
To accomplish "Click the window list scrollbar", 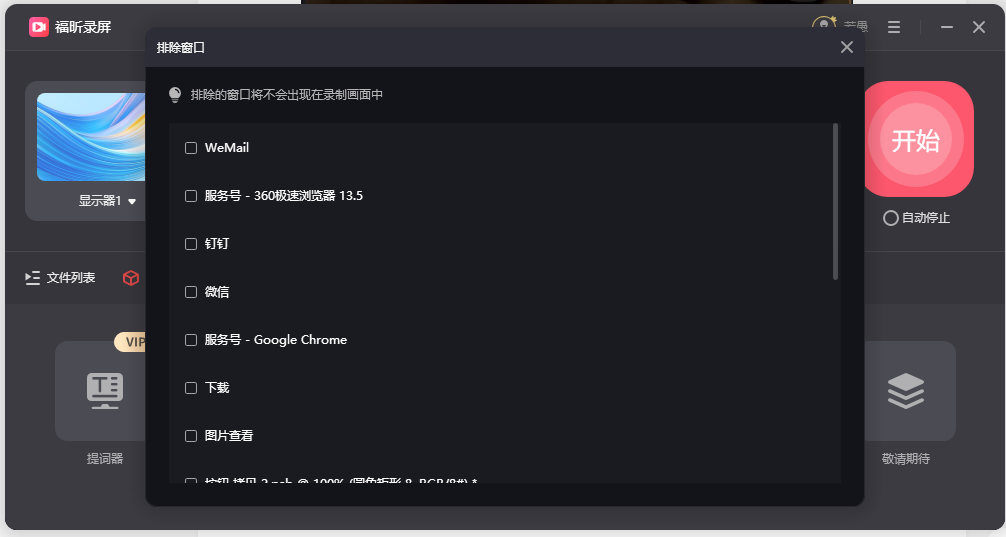I will coord(835,201).
